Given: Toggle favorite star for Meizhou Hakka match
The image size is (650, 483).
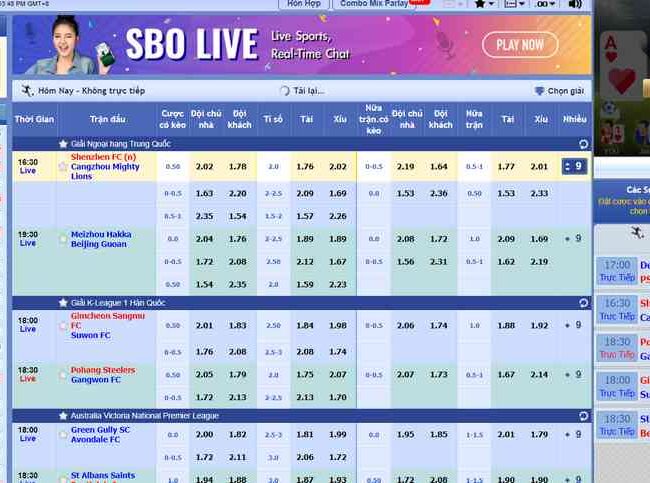Looking at the screenshot, I should (63, 239).
